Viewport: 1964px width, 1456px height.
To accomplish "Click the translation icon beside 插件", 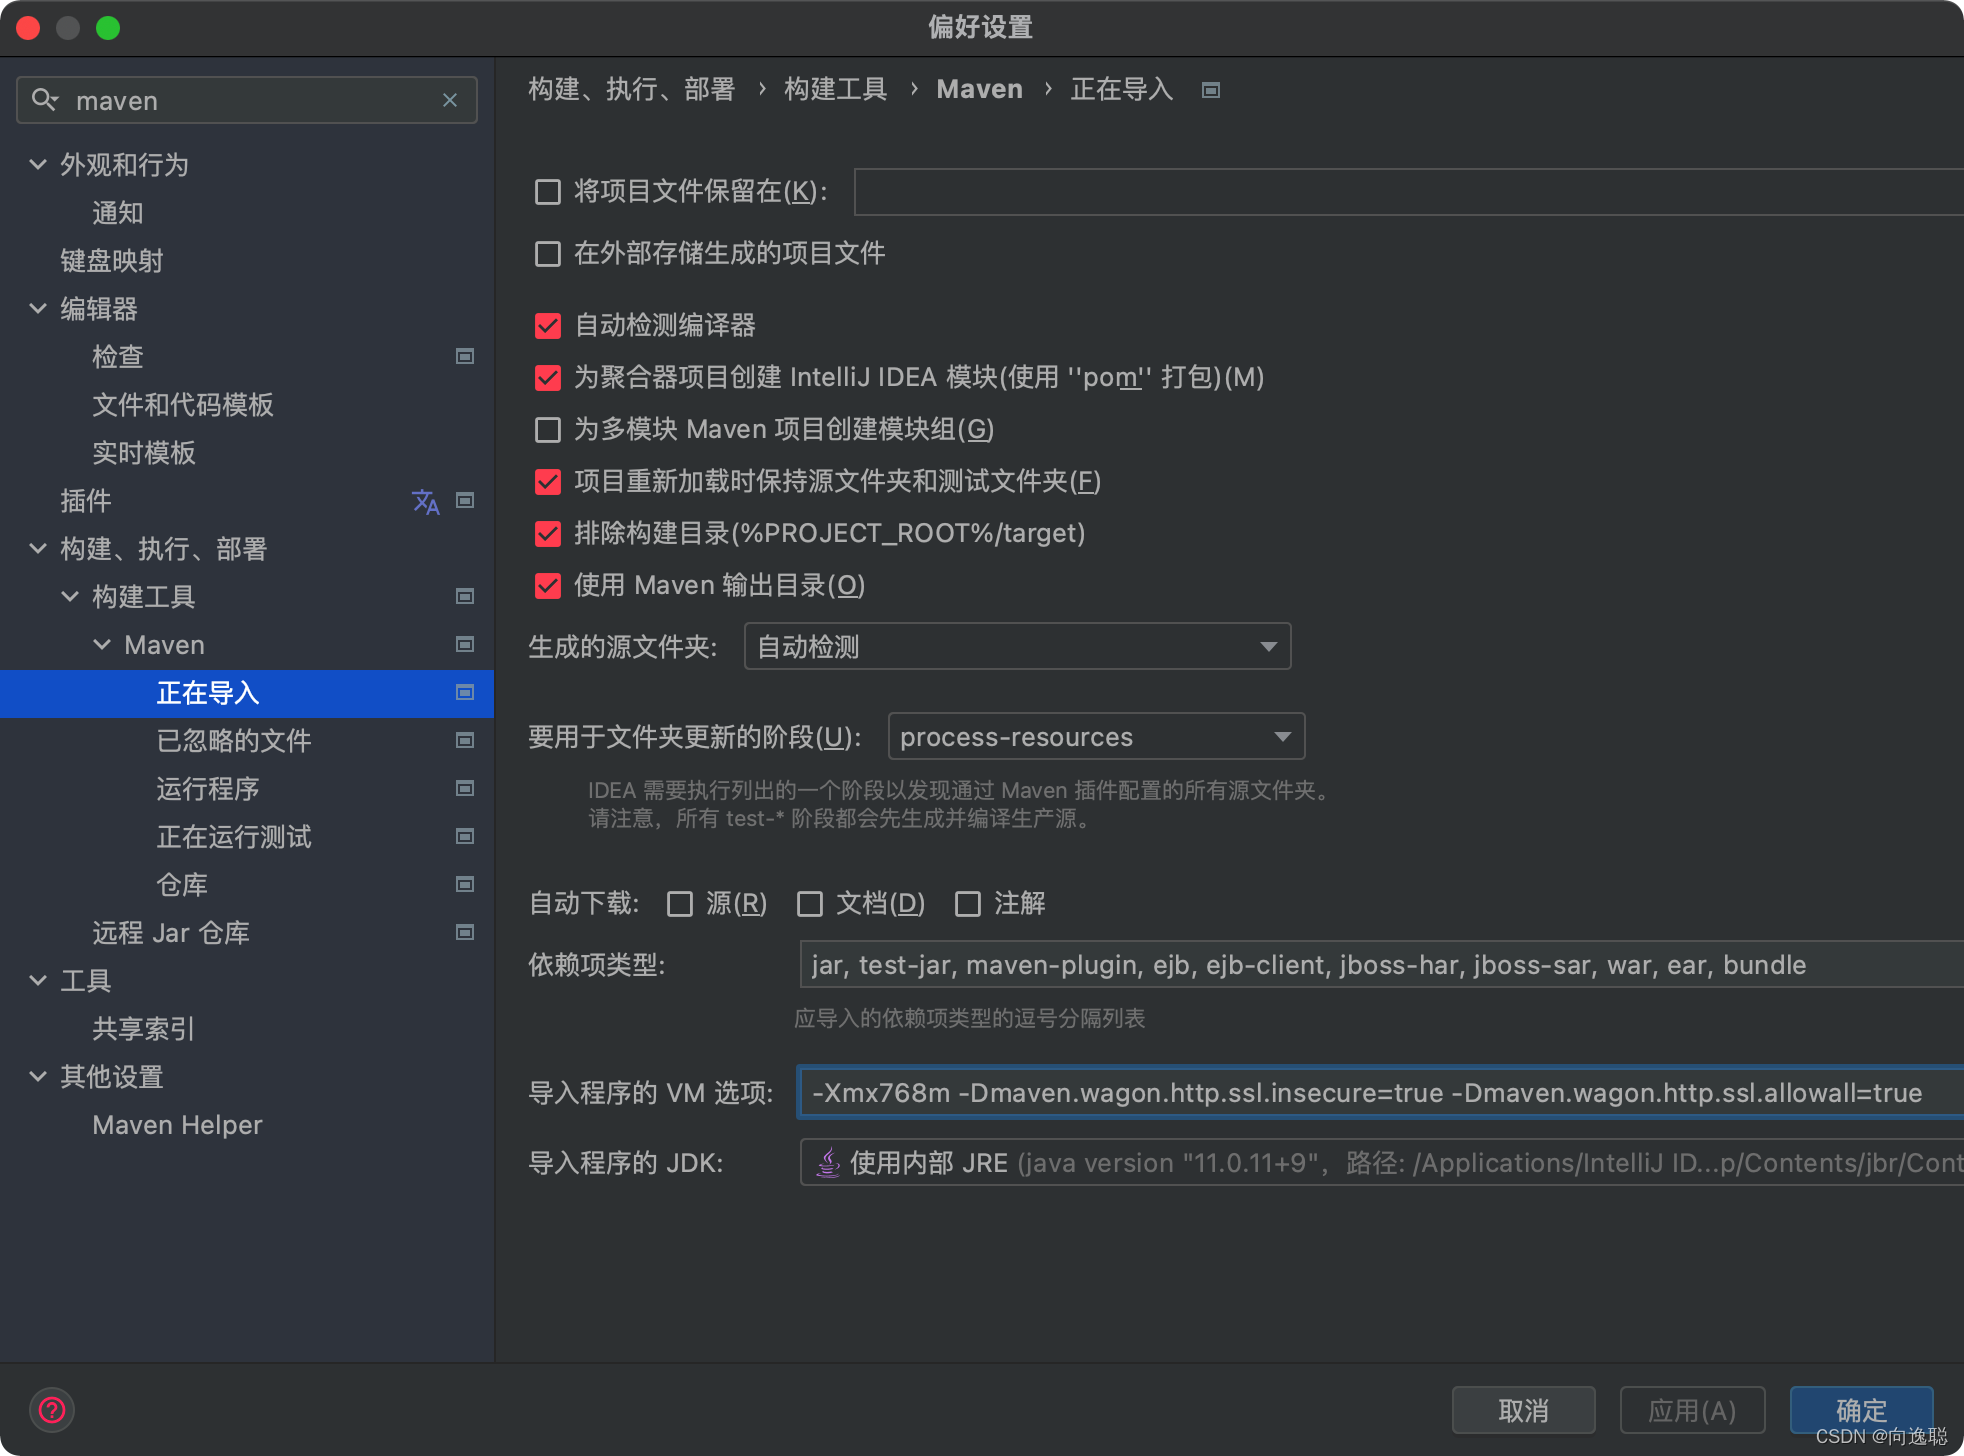I will pos(426,500).
